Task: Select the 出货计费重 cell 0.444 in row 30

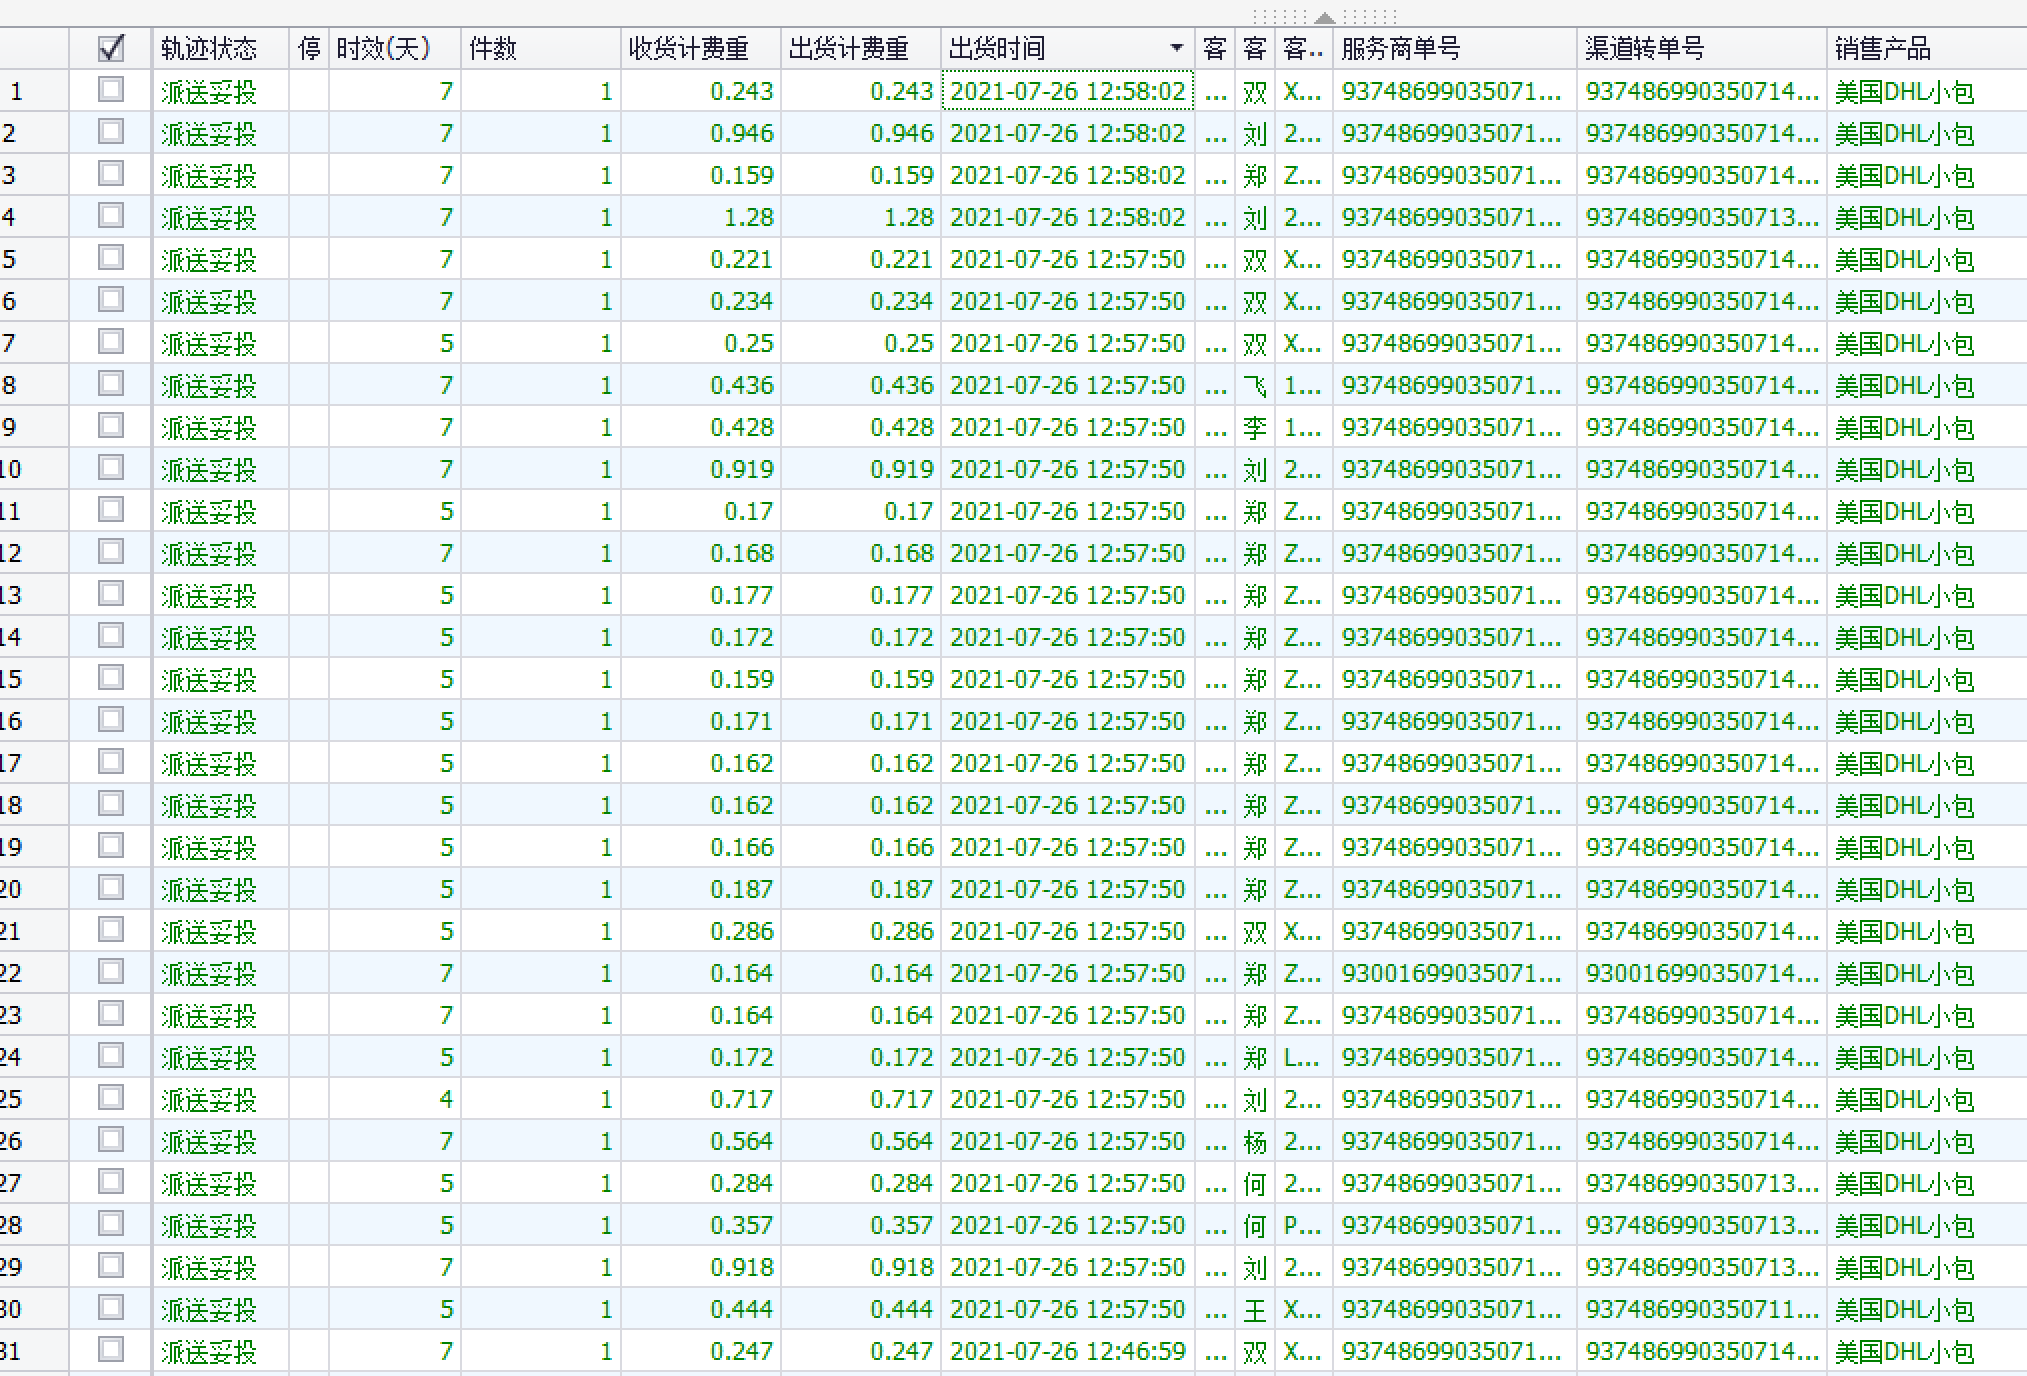Action: [x=860, y=1309]
